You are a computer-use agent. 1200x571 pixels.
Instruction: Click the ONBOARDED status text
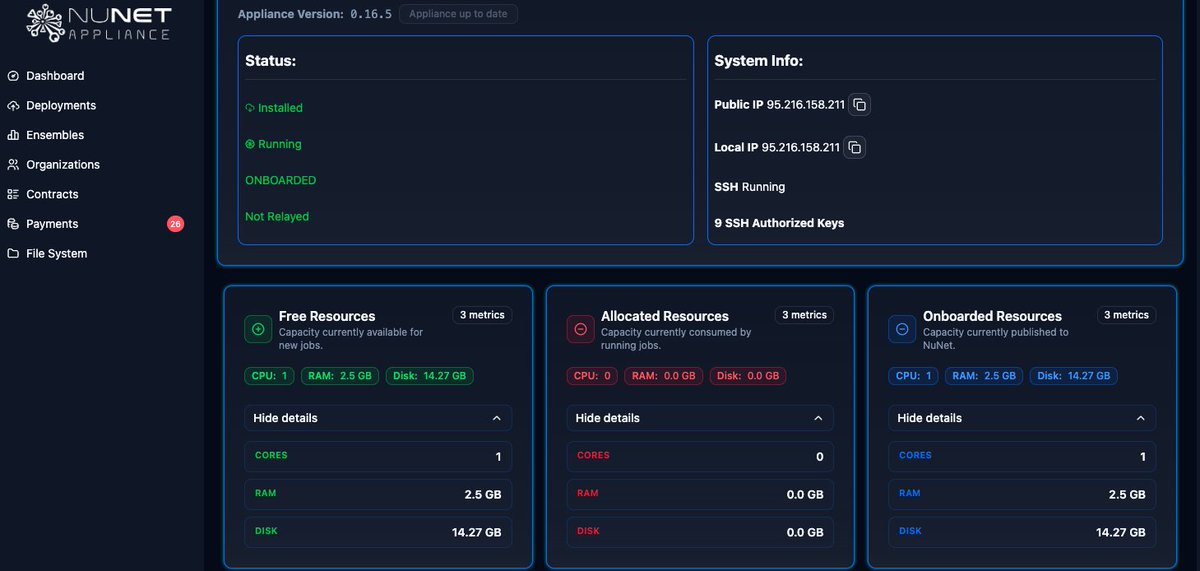[x=281, y=181]
